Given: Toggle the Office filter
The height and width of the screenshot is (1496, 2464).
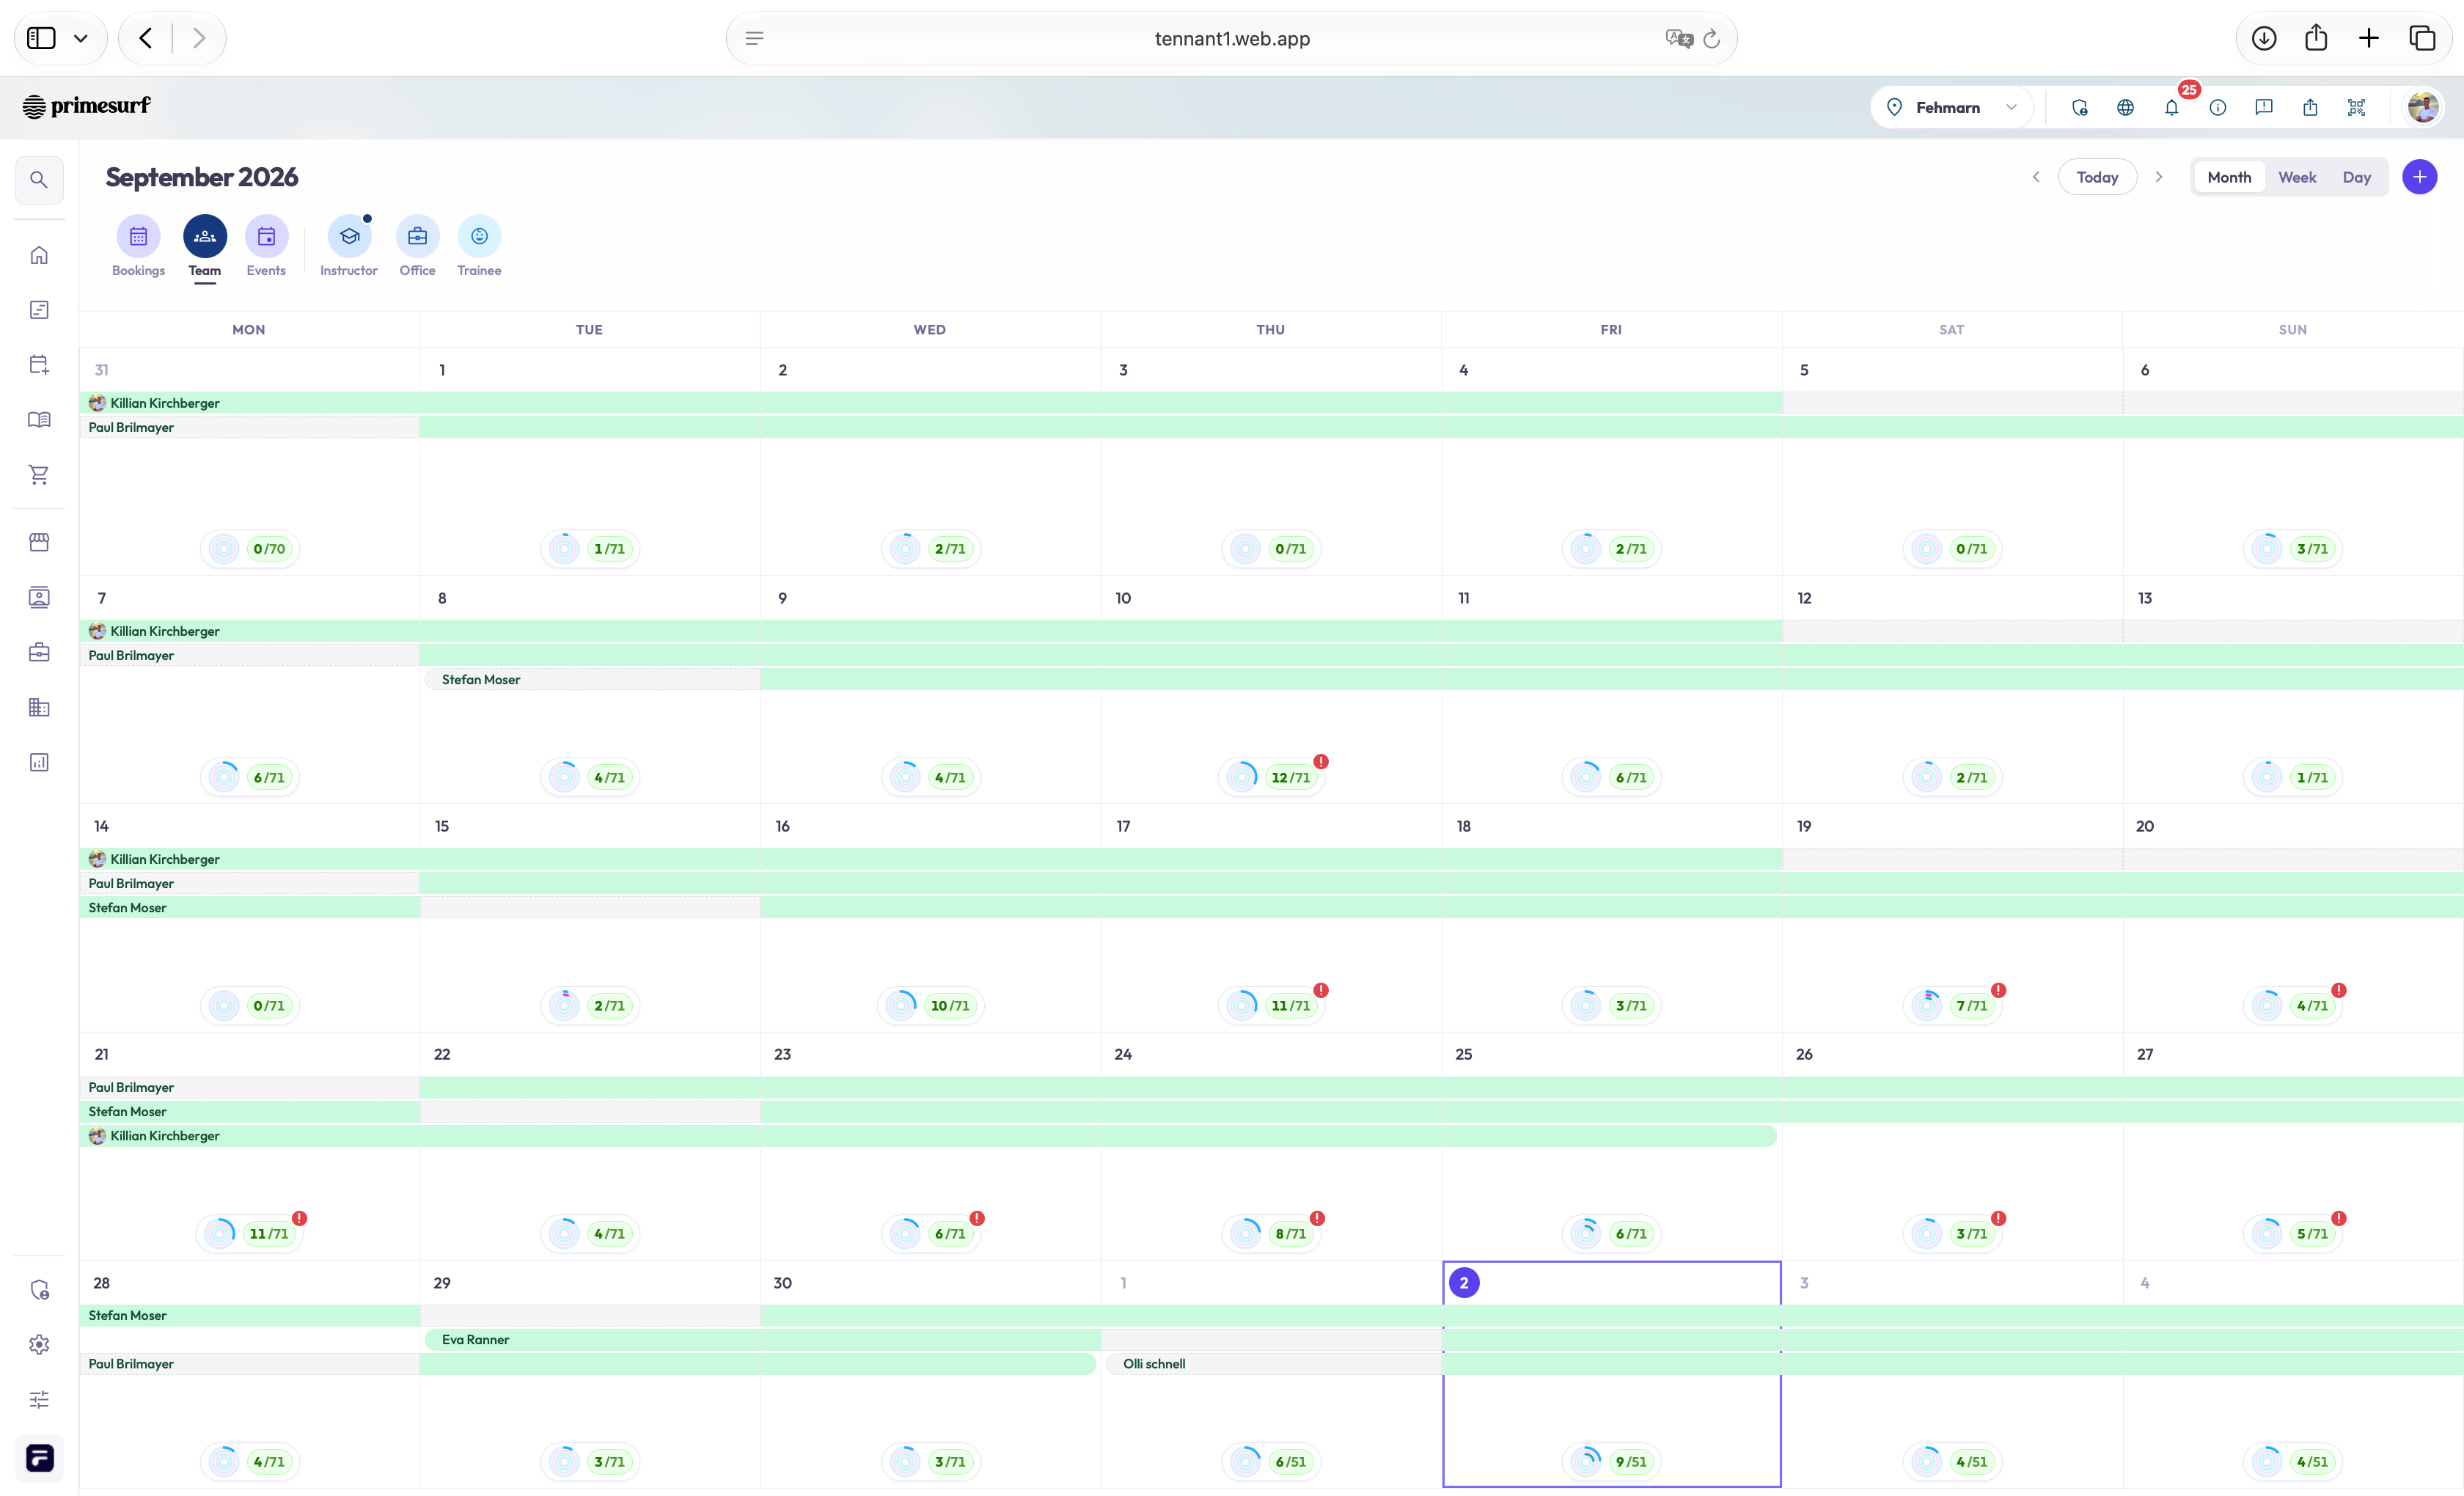Looking at the screenshot, I should click(417, 237).
